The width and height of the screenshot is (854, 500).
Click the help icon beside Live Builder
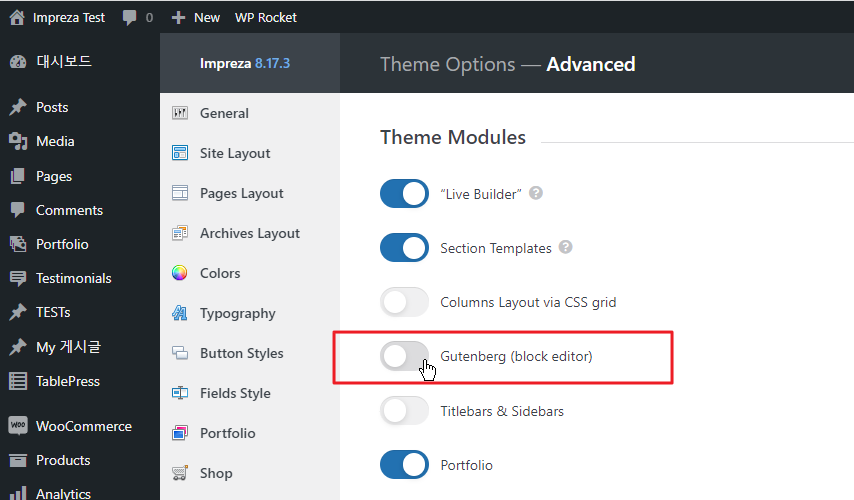click(x=536, y=193)
